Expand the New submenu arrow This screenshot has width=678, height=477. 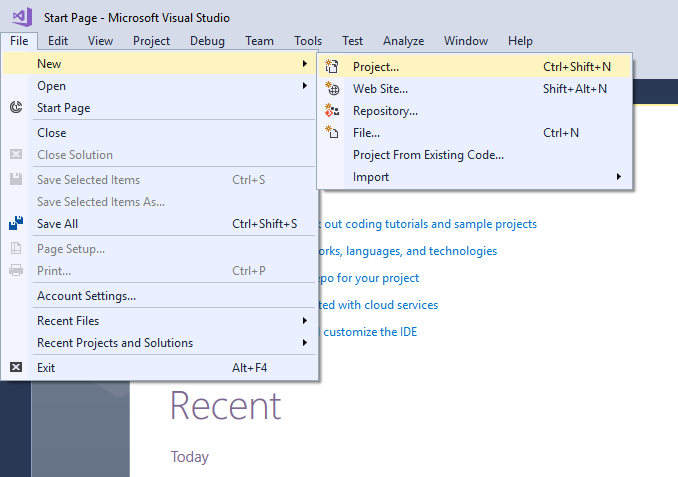pyautogui.click(x=305, y=64)
